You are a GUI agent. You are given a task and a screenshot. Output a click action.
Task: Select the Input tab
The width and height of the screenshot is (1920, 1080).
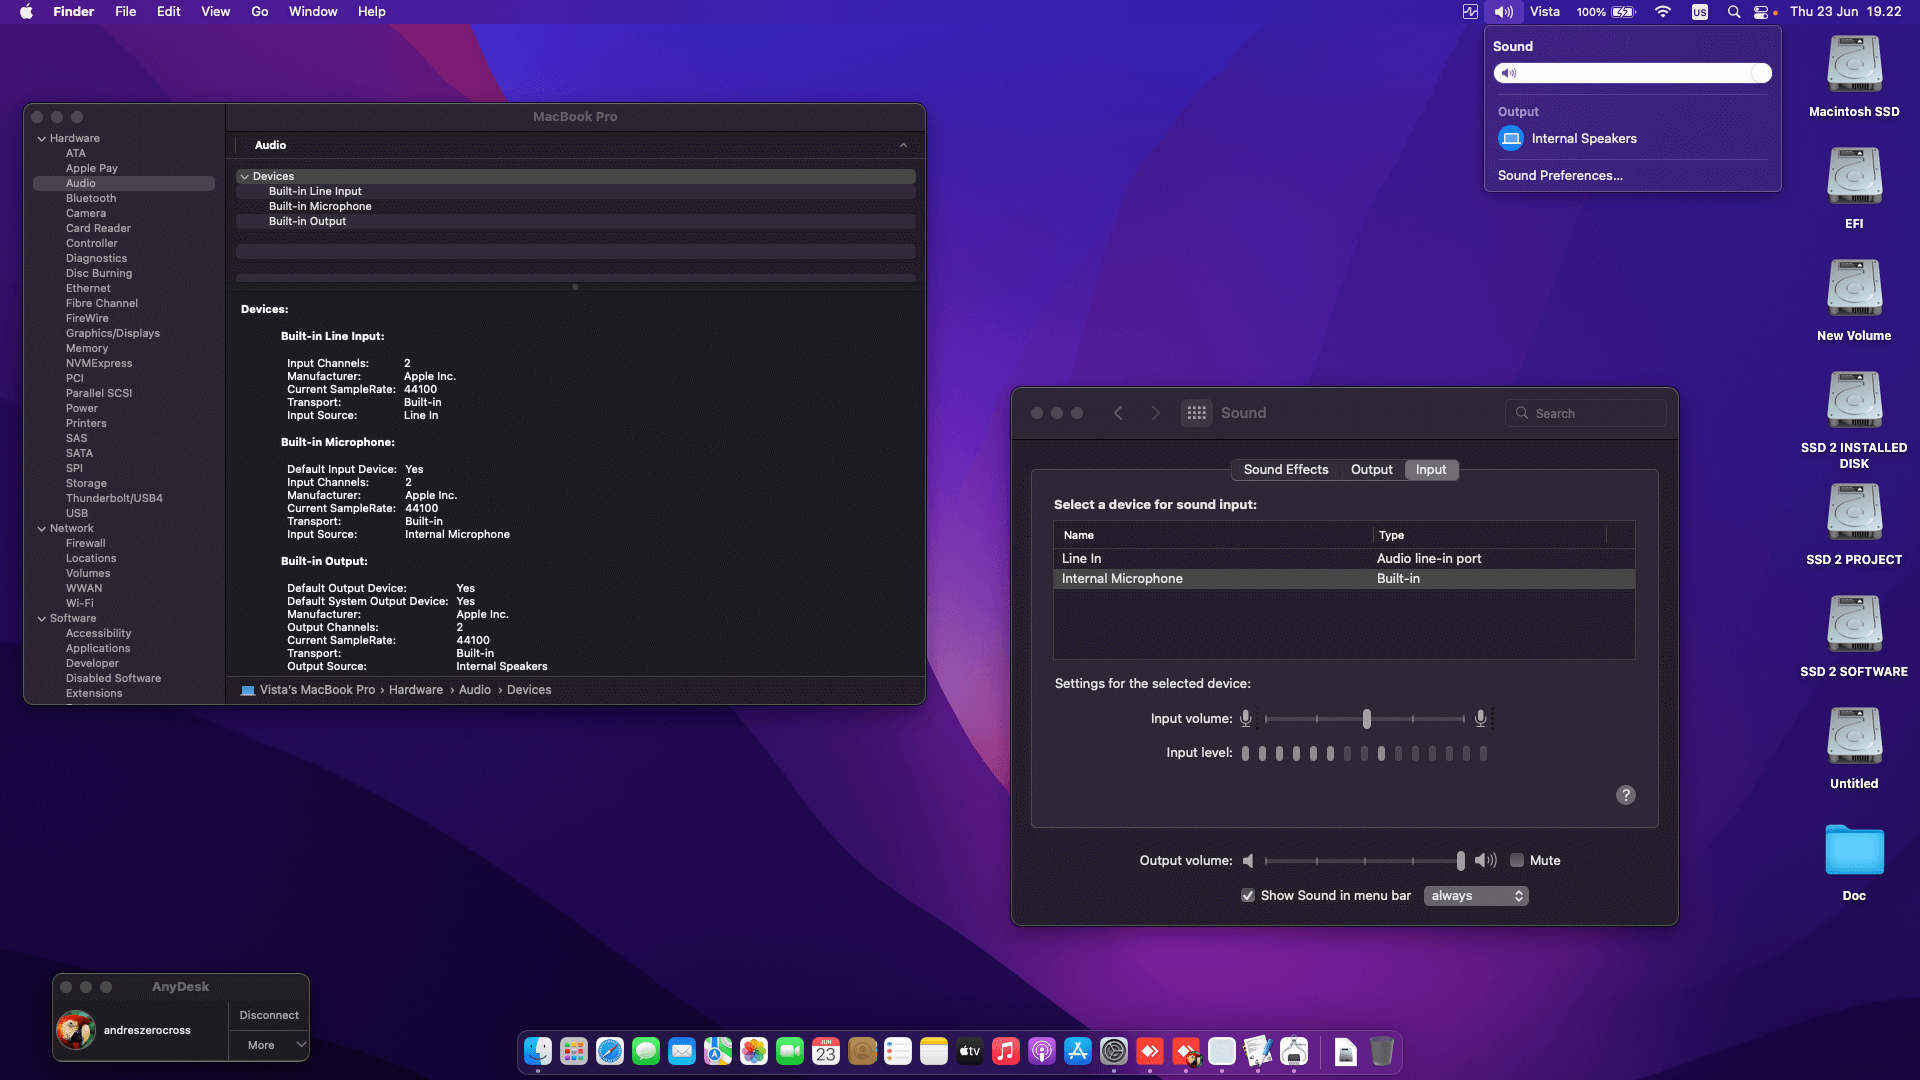(x=1431, y=469)
